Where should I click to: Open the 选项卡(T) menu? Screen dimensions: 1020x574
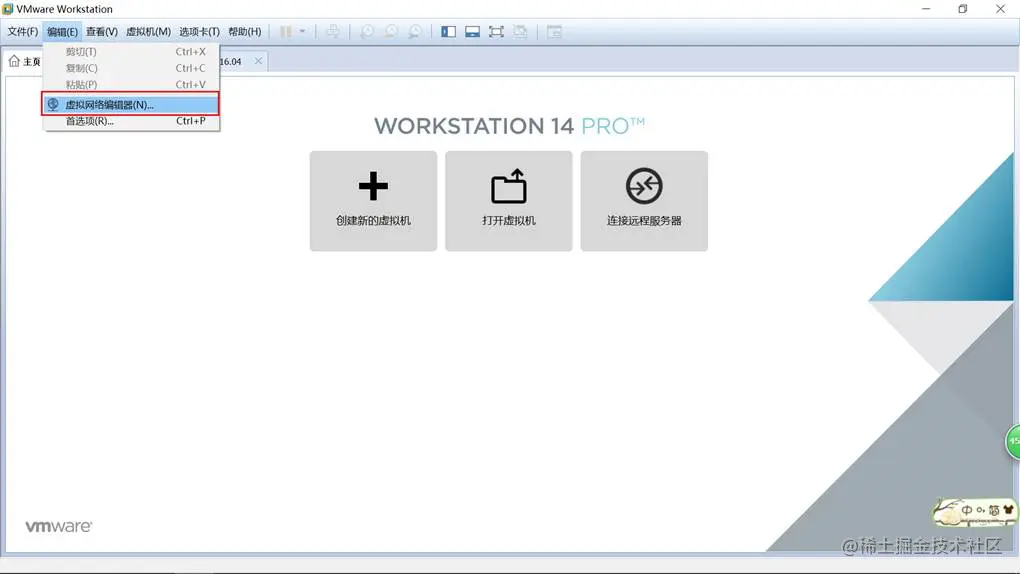click(199, 31)
